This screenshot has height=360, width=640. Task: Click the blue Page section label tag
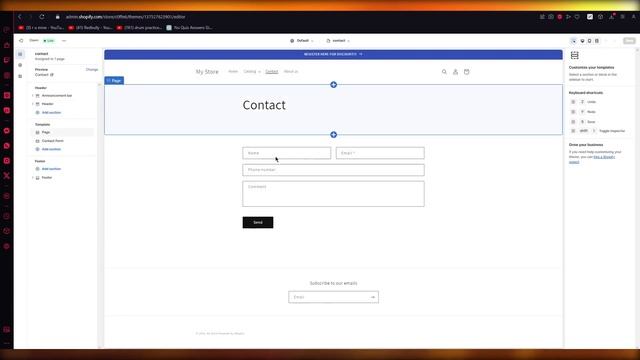tap(114, 80)
